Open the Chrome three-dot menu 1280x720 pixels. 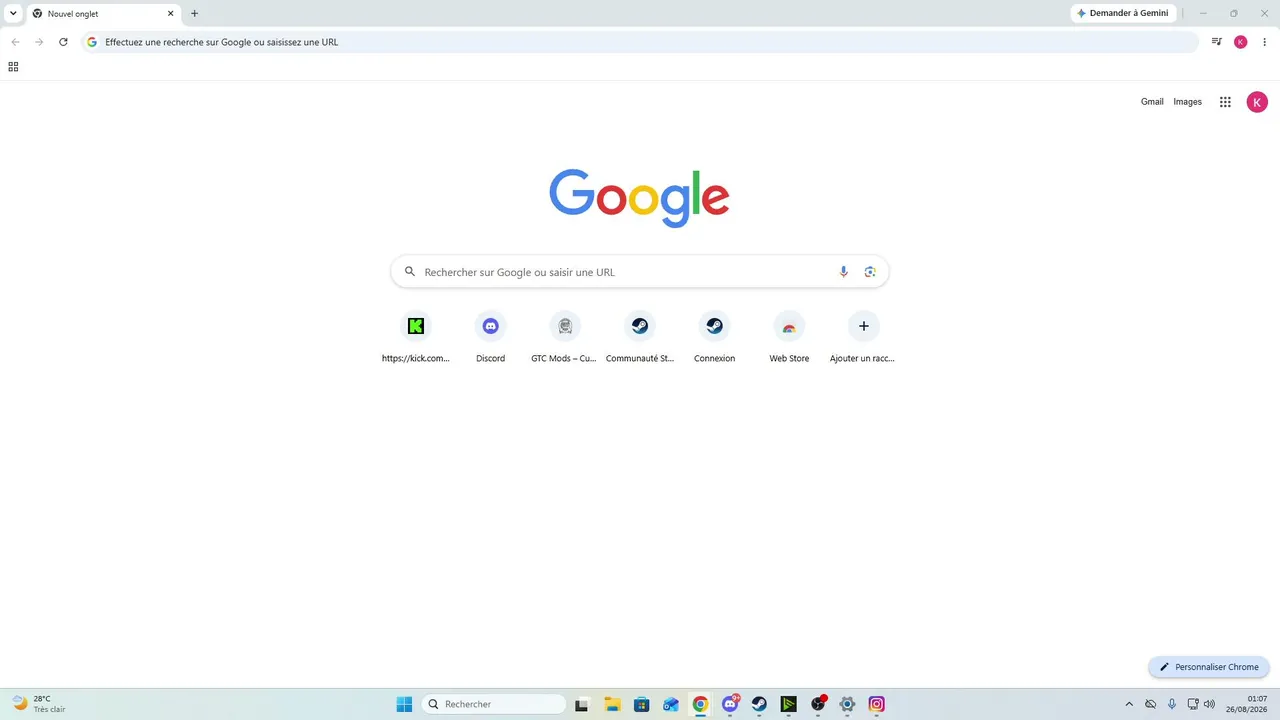point(1264,42)
